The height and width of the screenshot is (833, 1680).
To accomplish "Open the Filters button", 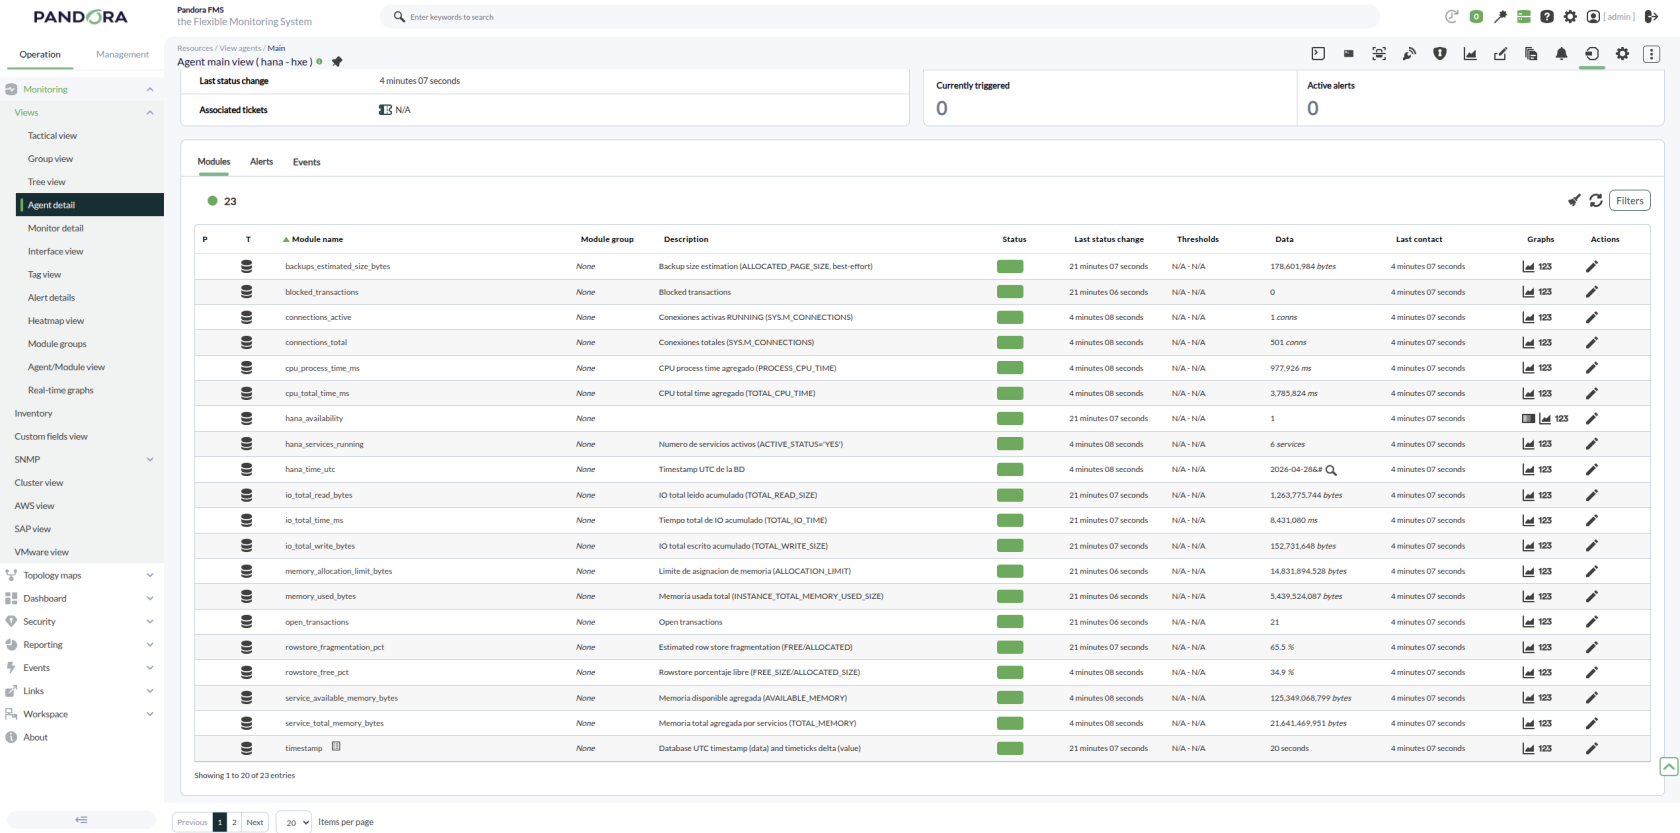I will [x=1630, y=201].
